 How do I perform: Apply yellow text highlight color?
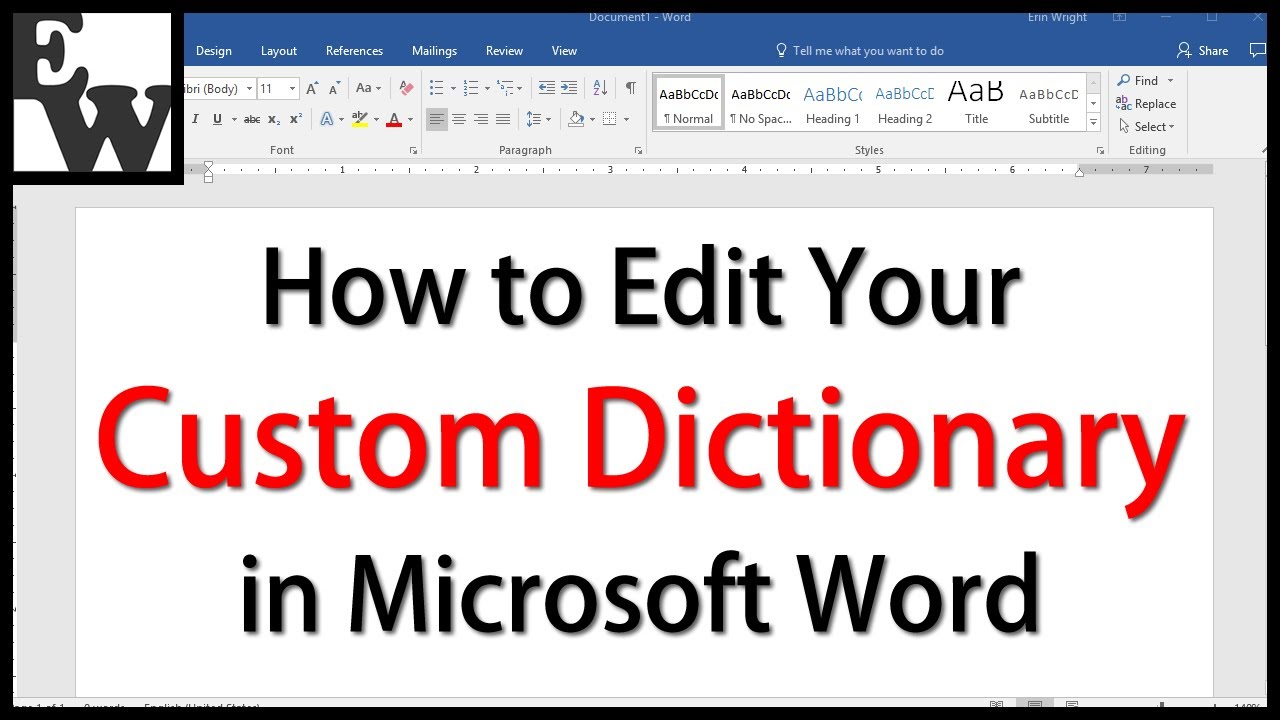coord(360,119)
